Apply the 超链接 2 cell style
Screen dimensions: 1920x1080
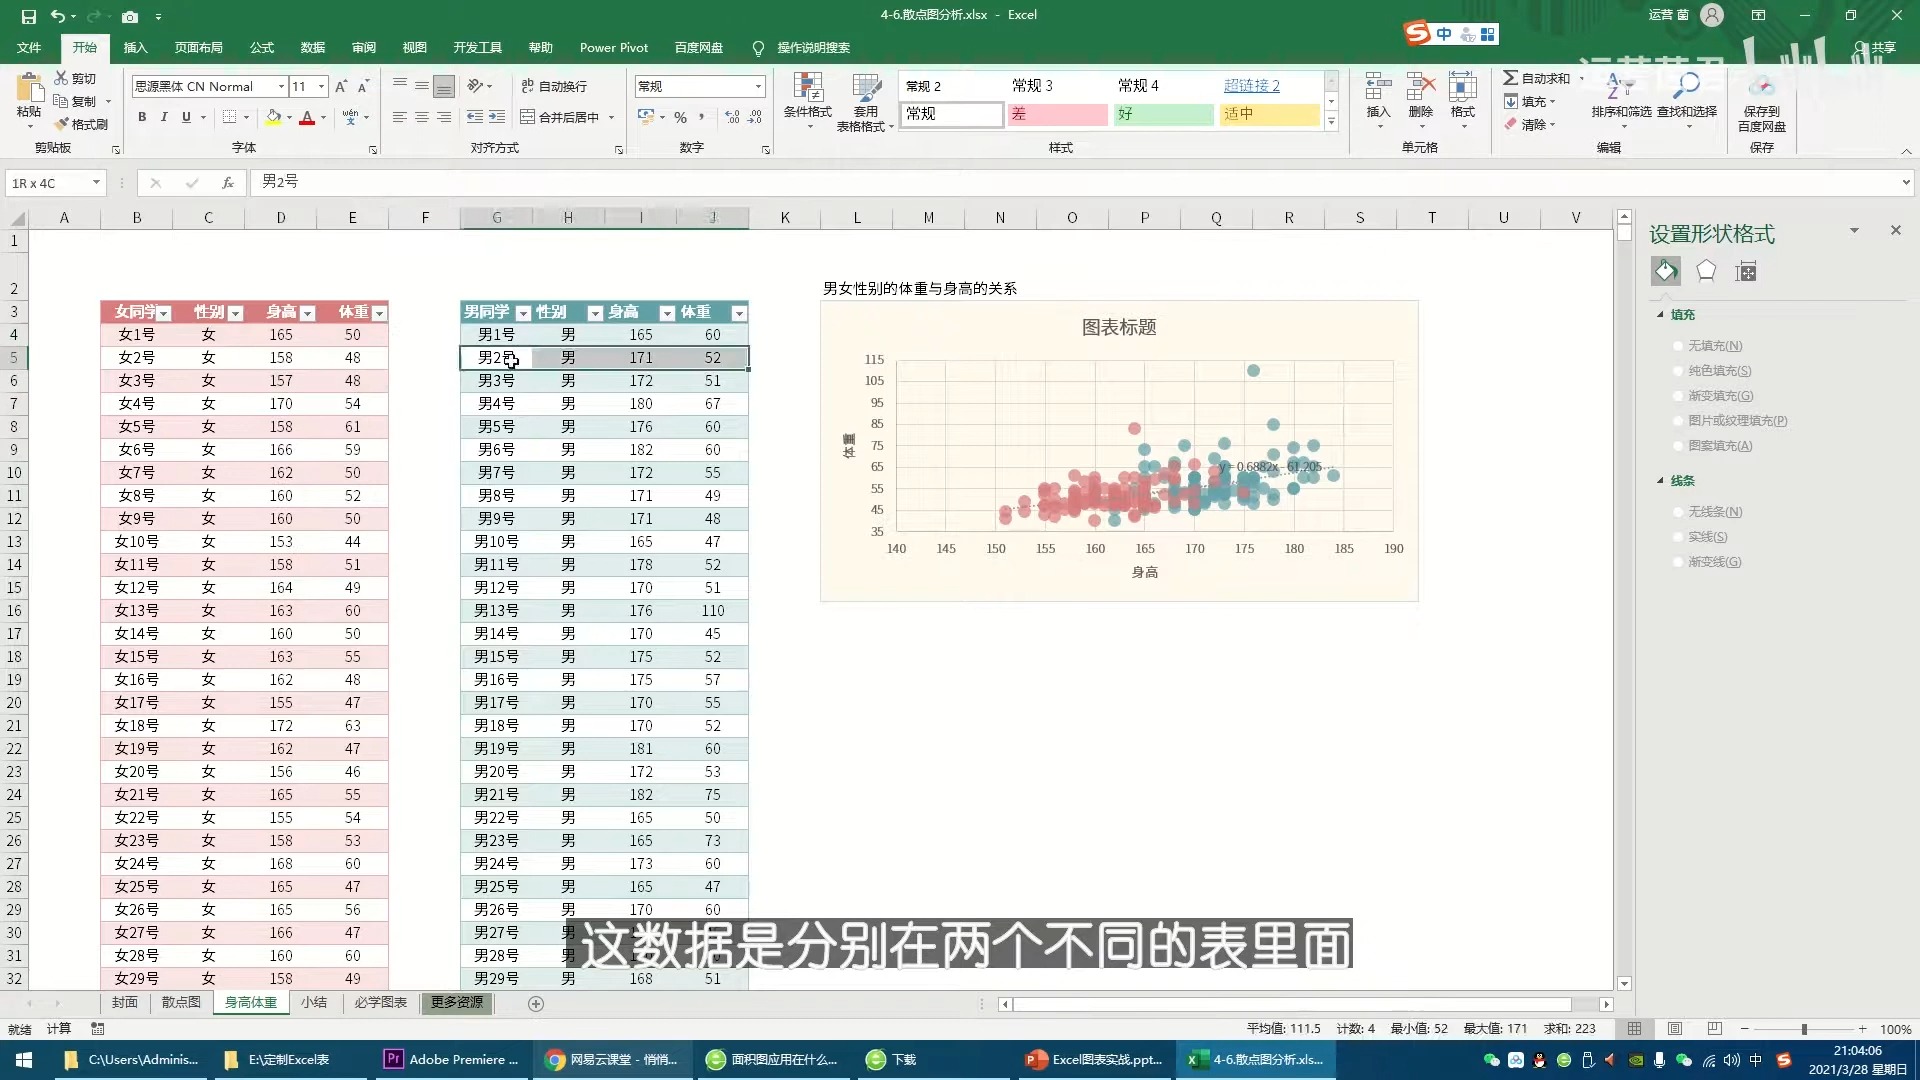1251,86
